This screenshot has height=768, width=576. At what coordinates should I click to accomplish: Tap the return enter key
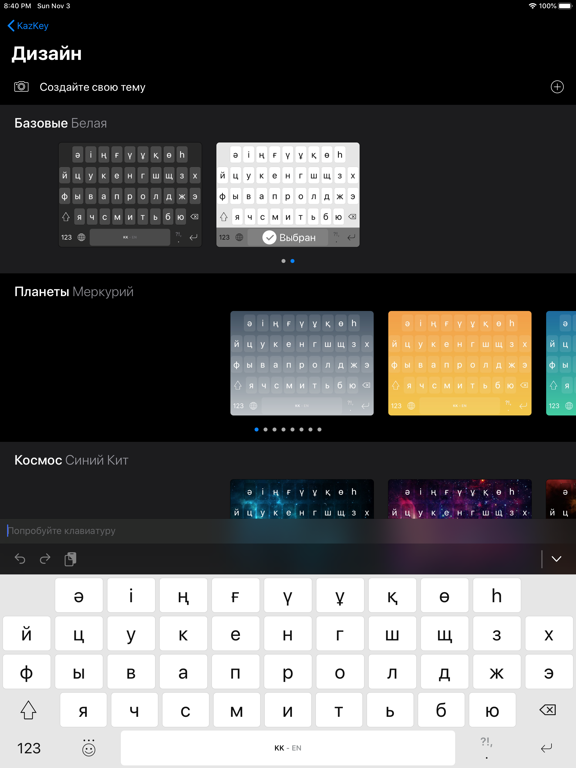point(547,748)
